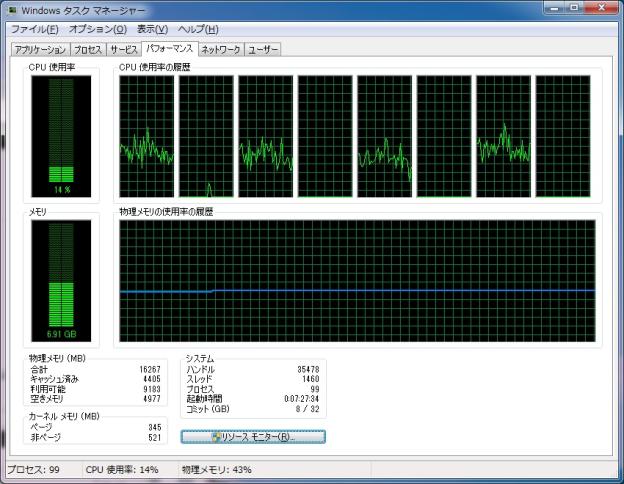Click the CPU 使用率 gauge showing 14 %

point(61,136)
